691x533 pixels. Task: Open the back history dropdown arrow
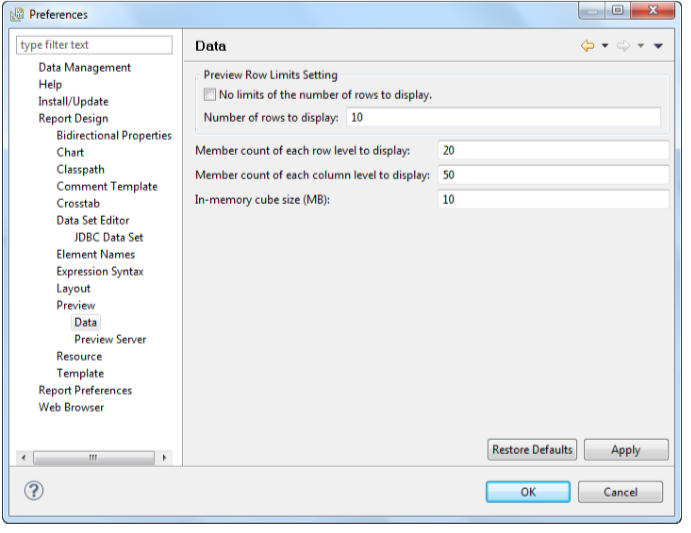(x=605, y=45)
